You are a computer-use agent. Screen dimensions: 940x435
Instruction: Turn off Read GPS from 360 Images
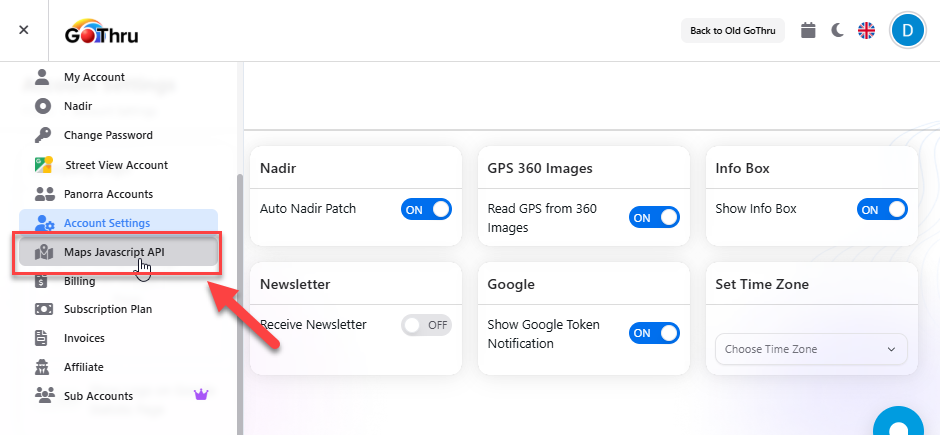[x=654, y=217]
